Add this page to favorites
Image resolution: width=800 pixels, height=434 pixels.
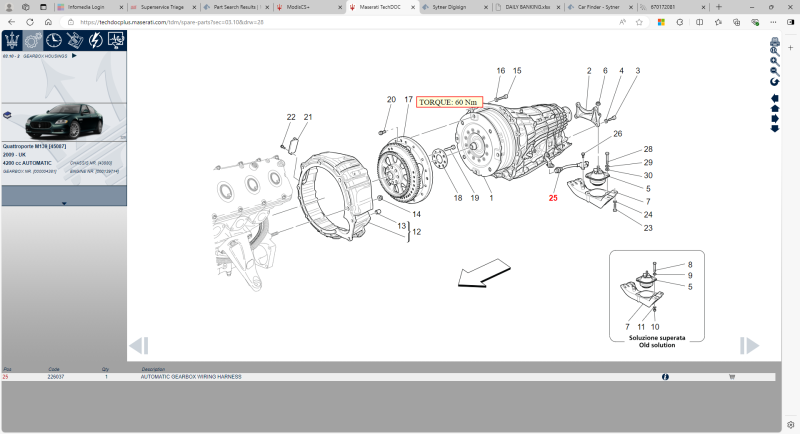click(639, 22)
